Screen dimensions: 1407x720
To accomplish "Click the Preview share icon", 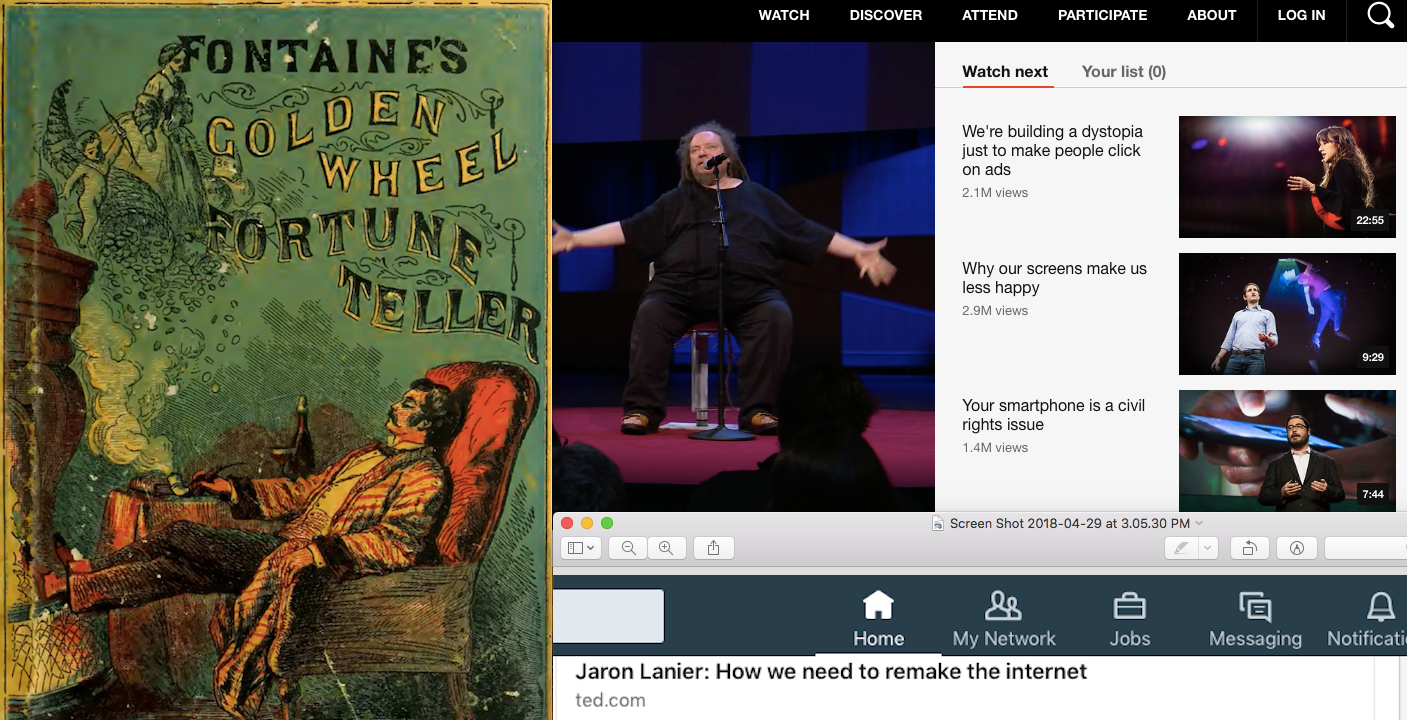I will tap(713, 548).
